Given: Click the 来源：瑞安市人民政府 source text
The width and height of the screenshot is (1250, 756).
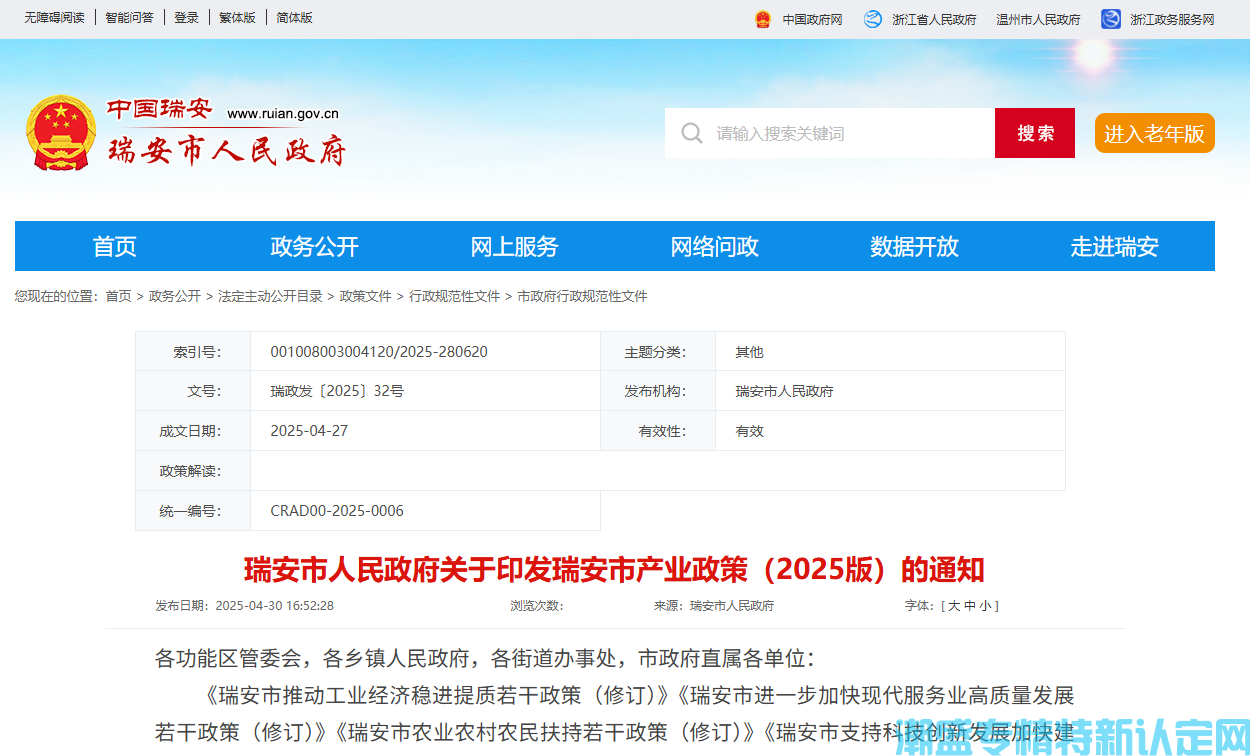Looking at the screenshot, I should click(714, 606).
